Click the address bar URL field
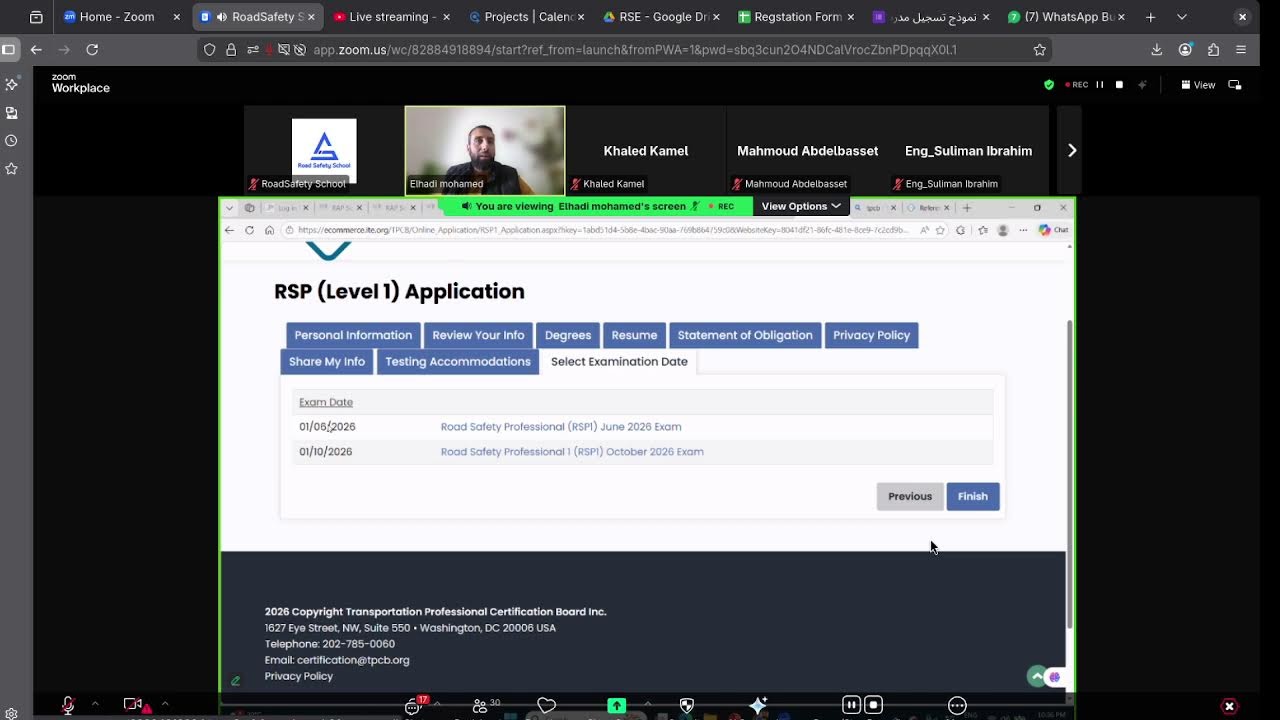 coord(625,49)
